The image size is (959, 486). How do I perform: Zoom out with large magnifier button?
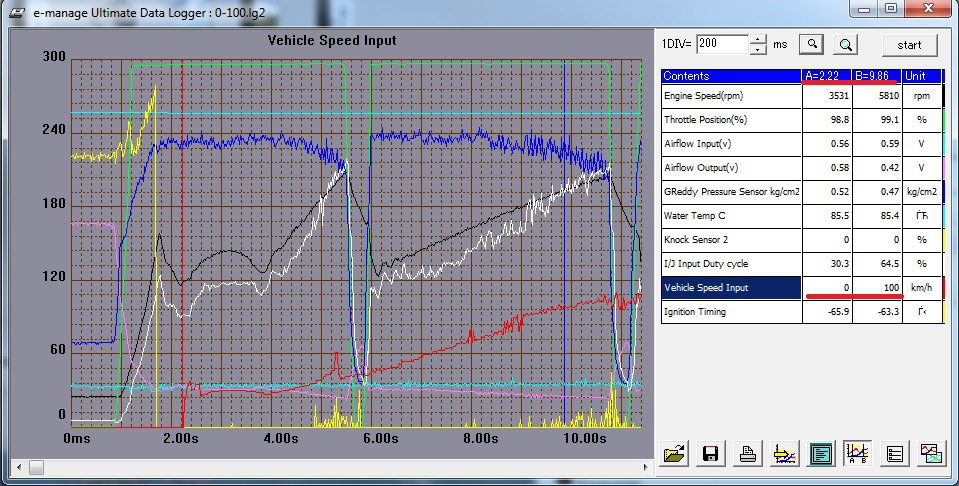tap(845, 44)
